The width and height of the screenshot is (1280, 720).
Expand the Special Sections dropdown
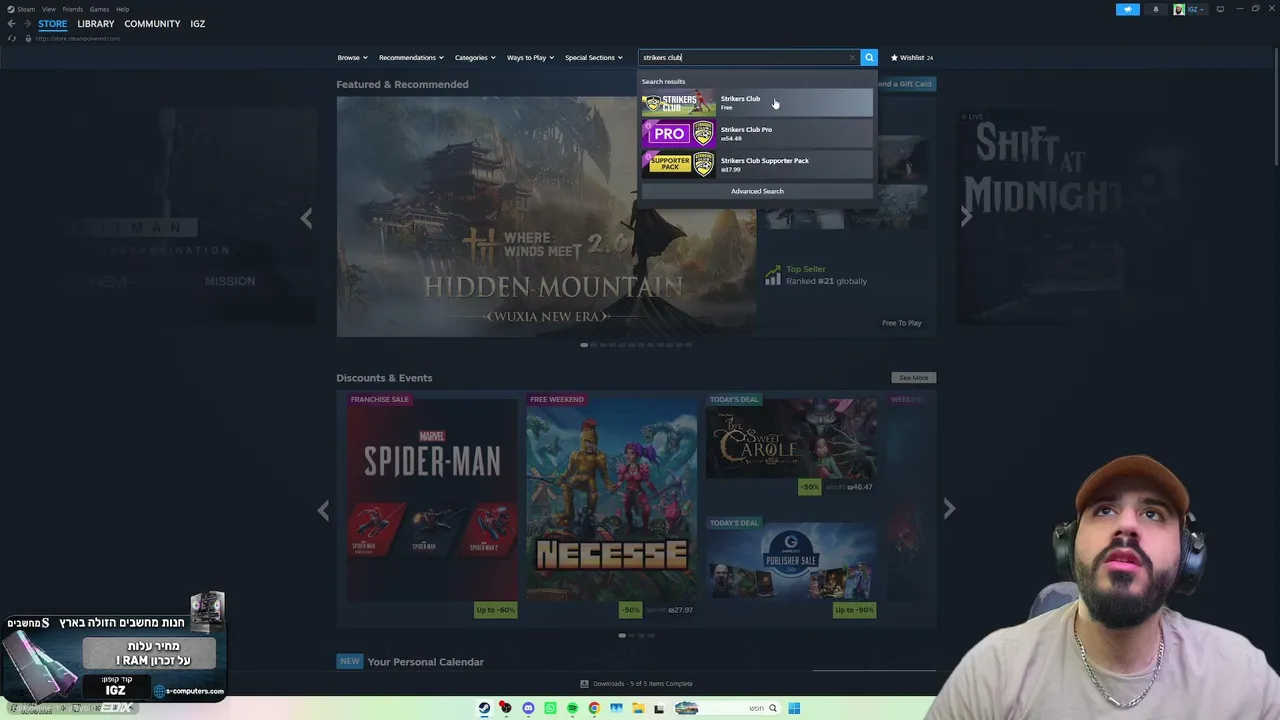[594, 58]
